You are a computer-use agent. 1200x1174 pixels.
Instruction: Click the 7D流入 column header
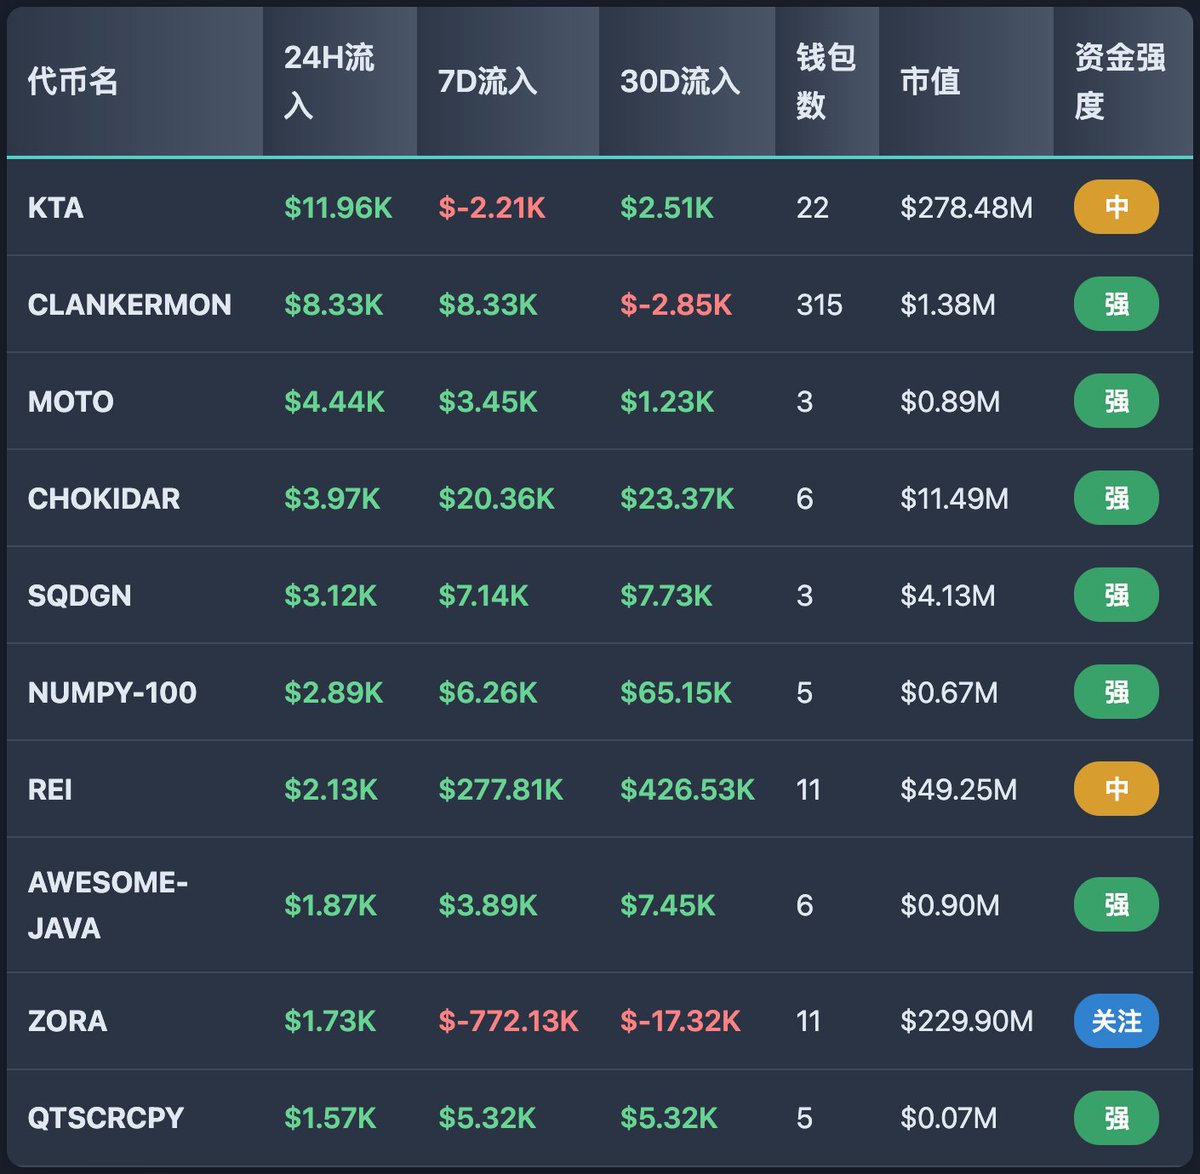click(x=487, y=81)
